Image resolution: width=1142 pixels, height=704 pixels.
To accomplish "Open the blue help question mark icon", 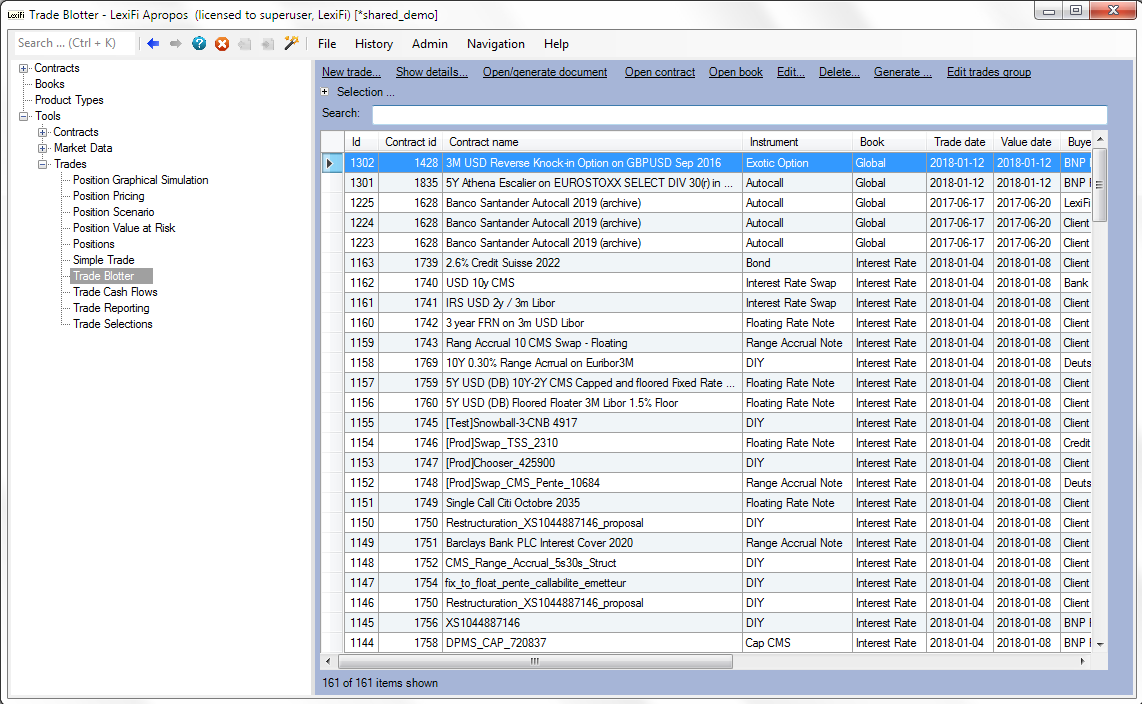I will coord(199,44).
